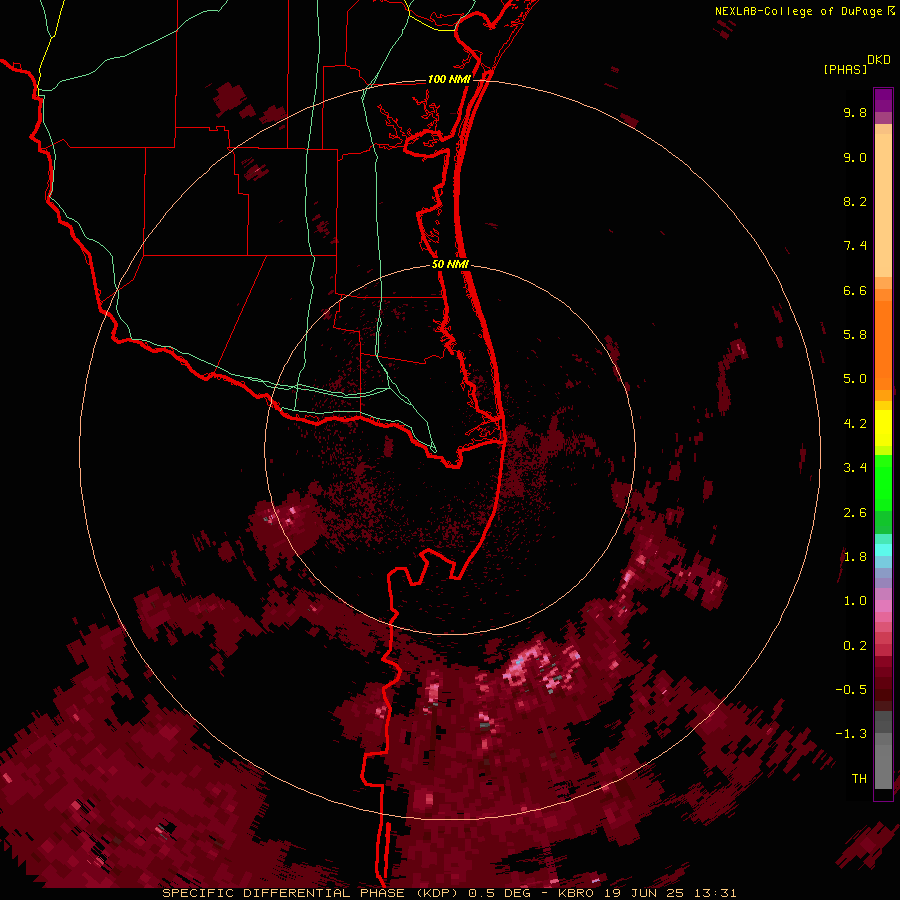
Task: Click the 5.8 value on color scale
Action: [x=855, y=335]
